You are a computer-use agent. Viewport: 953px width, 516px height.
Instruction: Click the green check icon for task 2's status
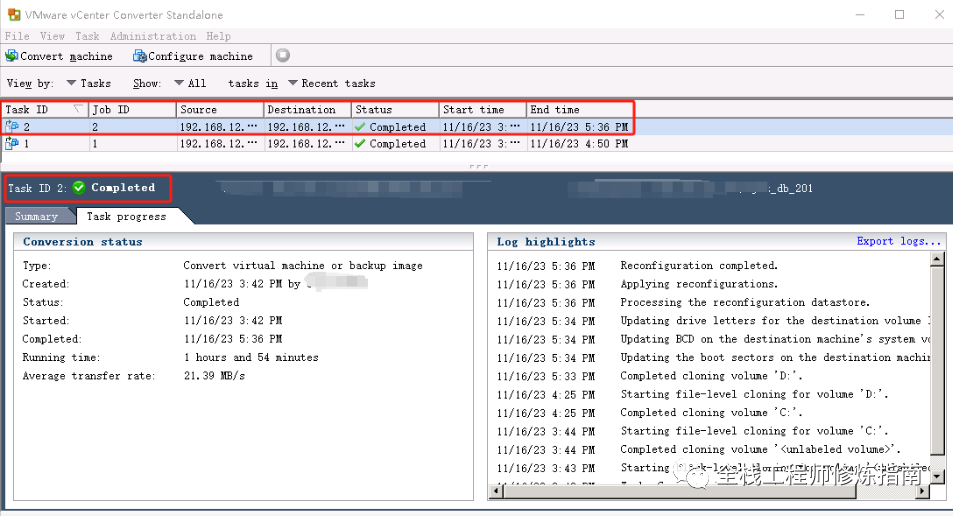coord(360,126)
